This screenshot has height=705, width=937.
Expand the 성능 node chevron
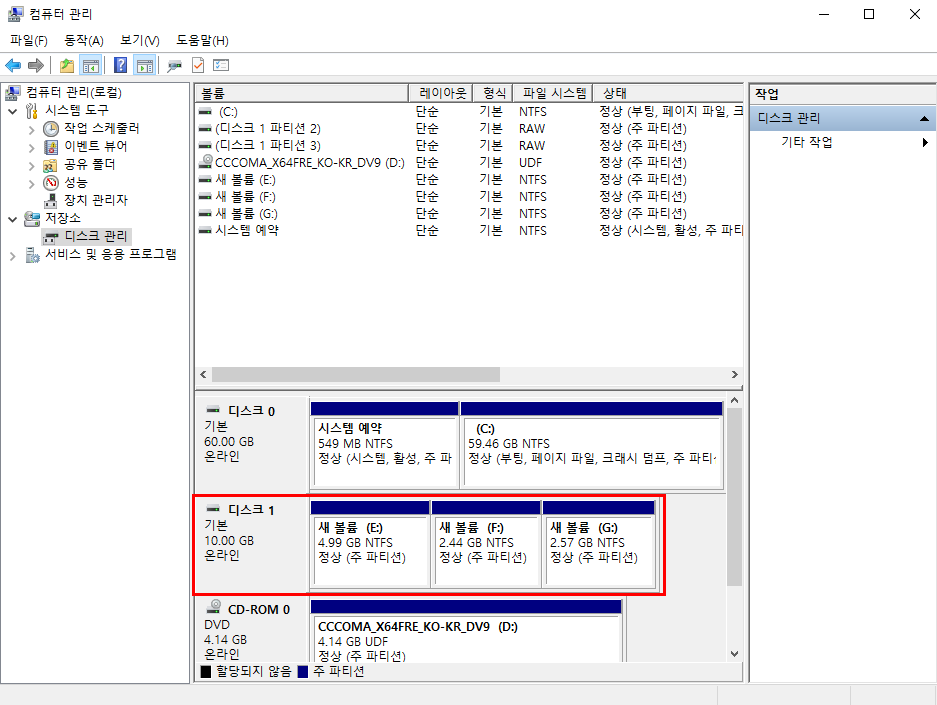[32, 183]
